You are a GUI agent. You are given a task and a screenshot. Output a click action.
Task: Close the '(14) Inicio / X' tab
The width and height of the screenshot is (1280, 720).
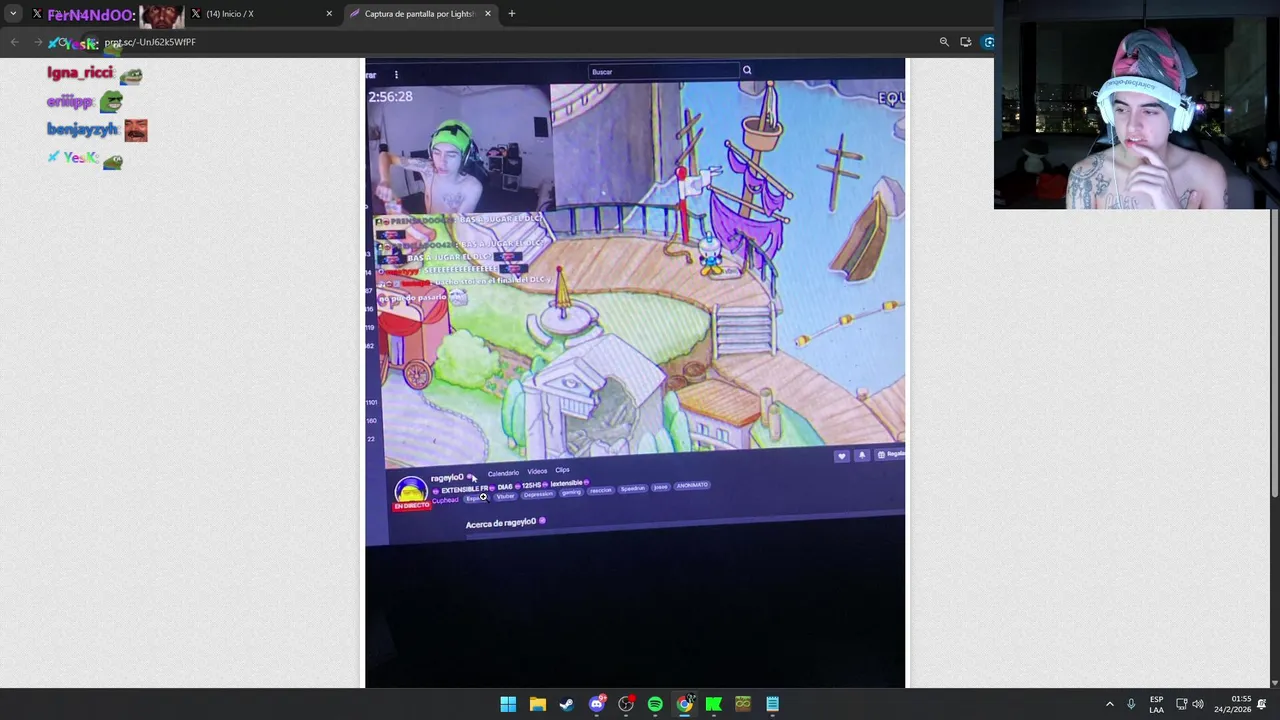tap(329, 14)
